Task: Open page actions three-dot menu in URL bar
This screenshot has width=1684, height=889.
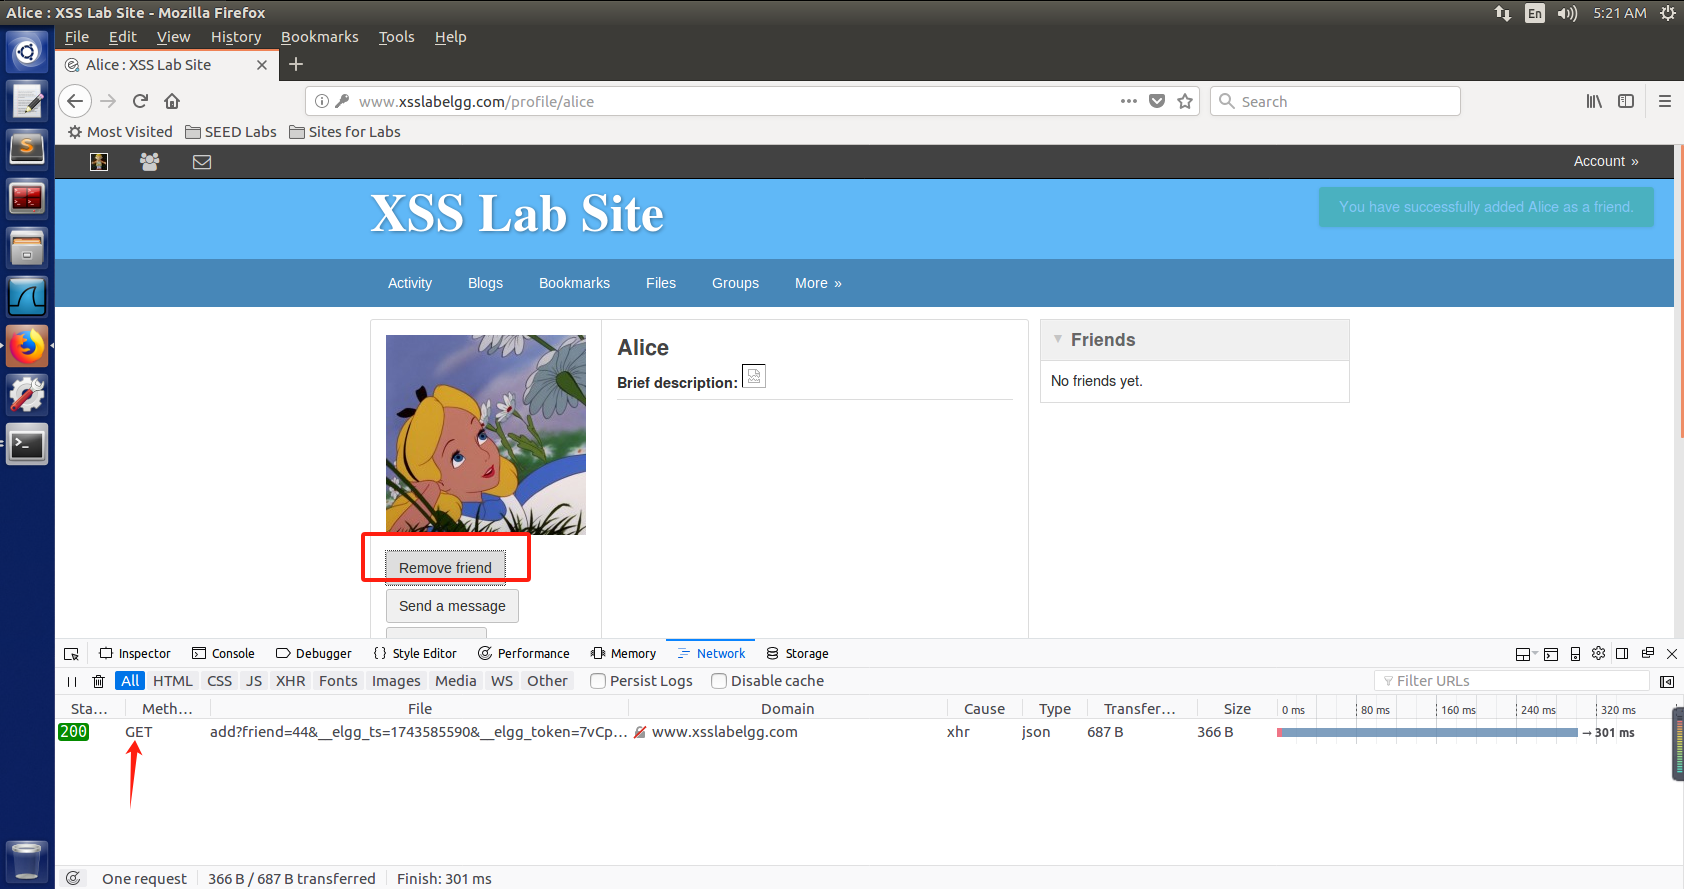Action: (1129, 101)
